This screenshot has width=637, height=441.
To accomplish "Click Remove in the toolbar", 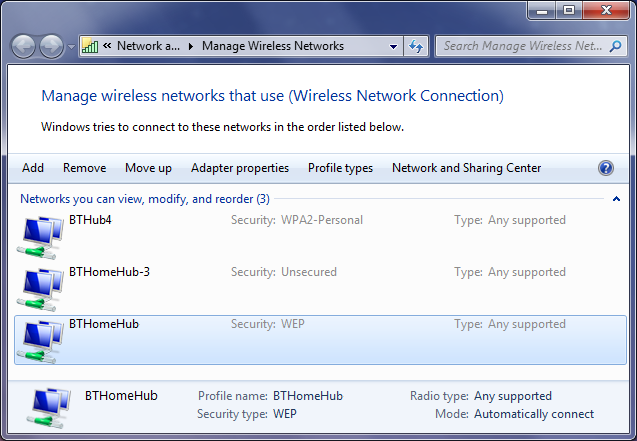I will (84, 168).
